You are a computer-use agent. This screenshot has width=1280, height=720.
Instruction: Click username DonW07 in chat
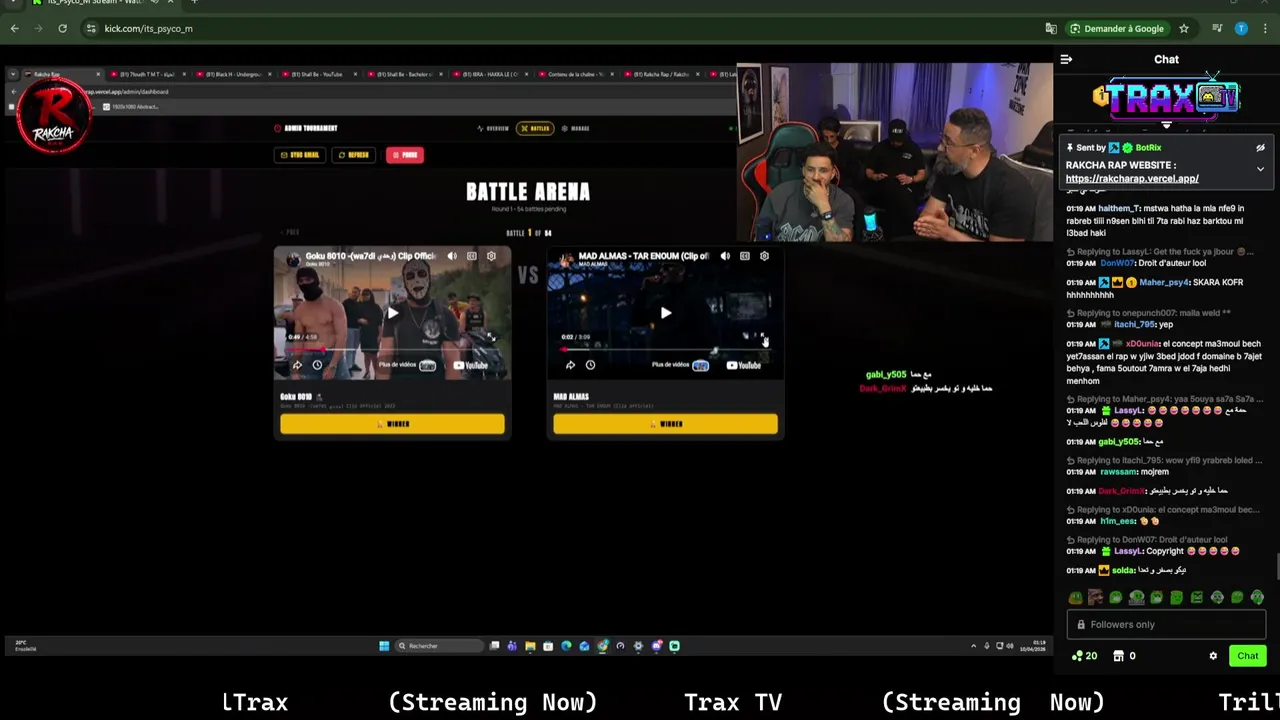pyautogui.click(x=1117, y=263)
